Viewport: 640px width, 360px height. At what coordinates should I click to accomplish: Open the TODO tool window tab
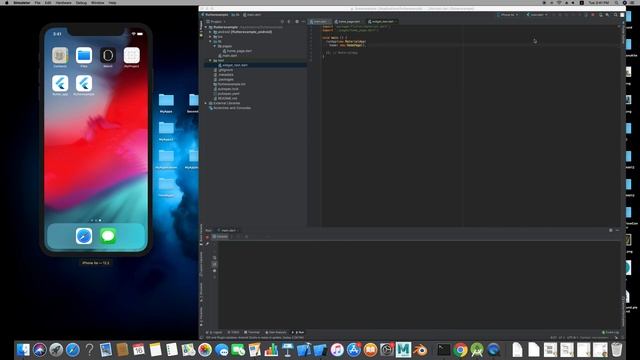[x=233, y=332]
